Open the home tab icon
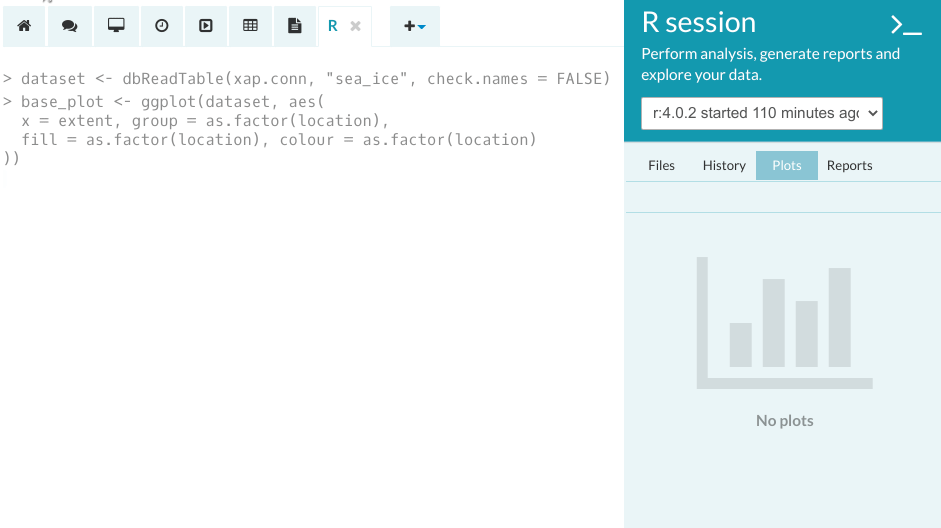The image size is (941, 528). click(24, 26)
